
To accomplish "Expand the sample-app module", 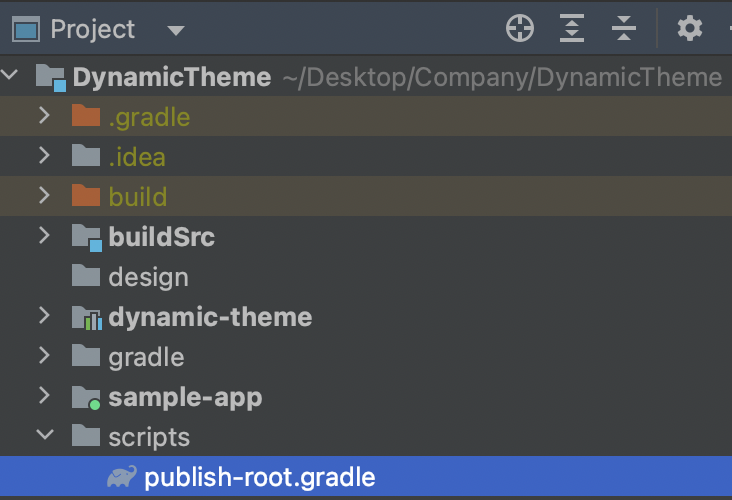I will (44, 396).
